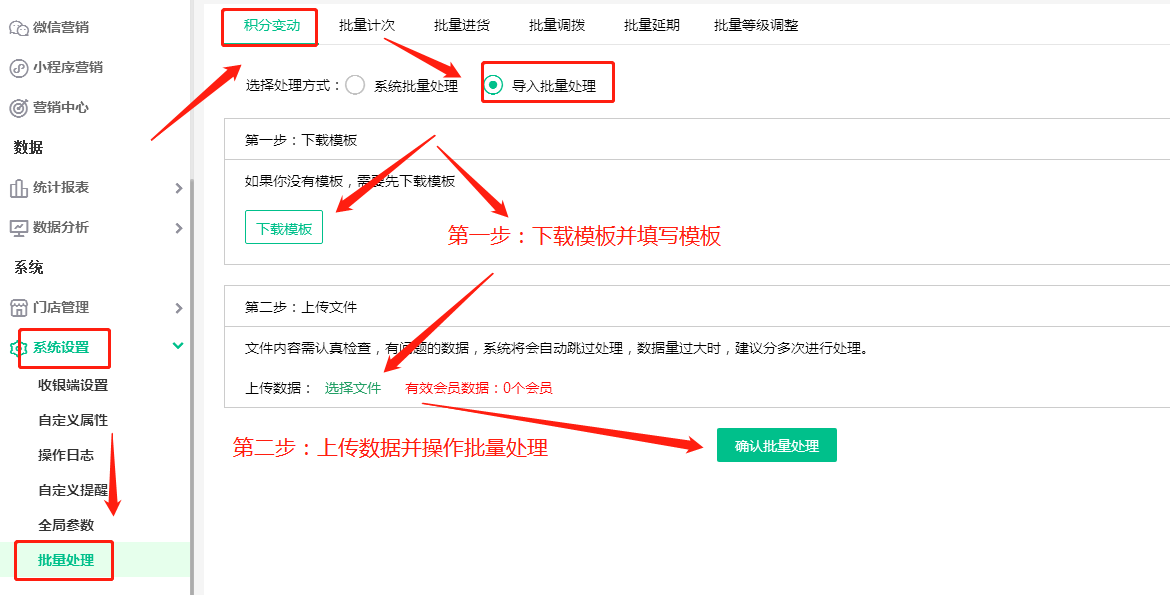The image size is (1170, 595).
Task: Open 营销中心 via its sidebar icon
Action: tap(17, 107)
